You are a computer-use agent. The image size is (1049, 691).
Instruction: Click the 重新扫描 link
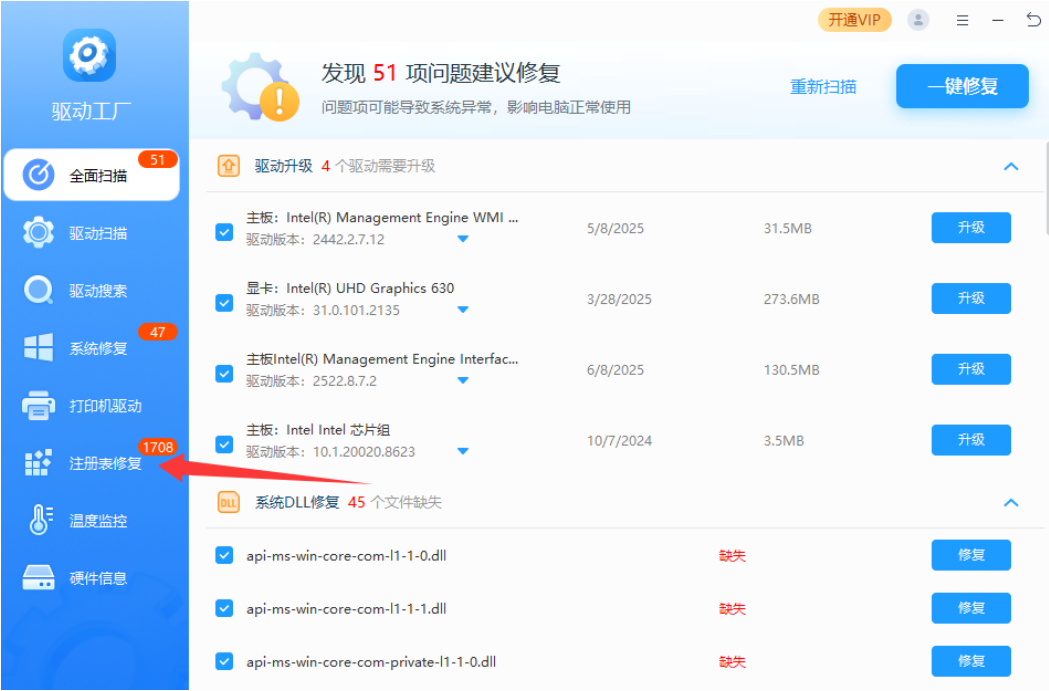(x=823, y=87)
